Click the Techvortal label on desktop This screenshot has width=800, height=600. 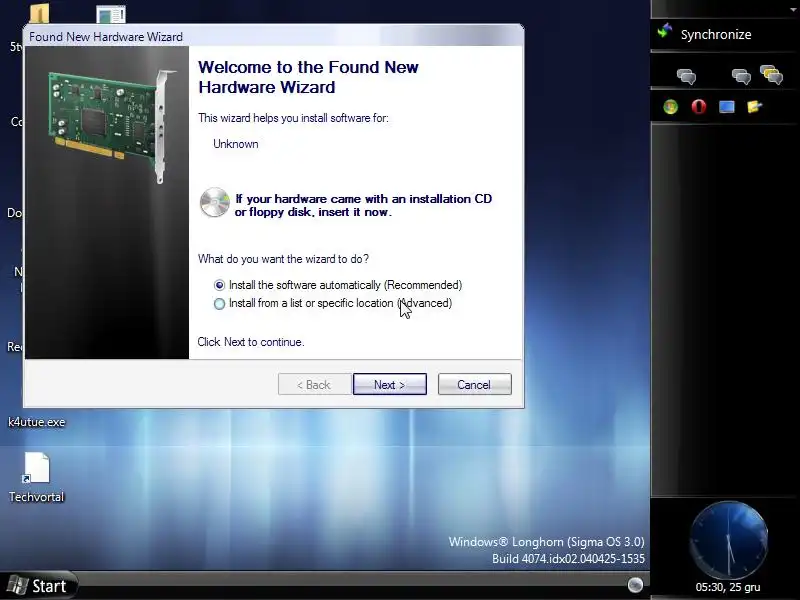click(36, 497)
